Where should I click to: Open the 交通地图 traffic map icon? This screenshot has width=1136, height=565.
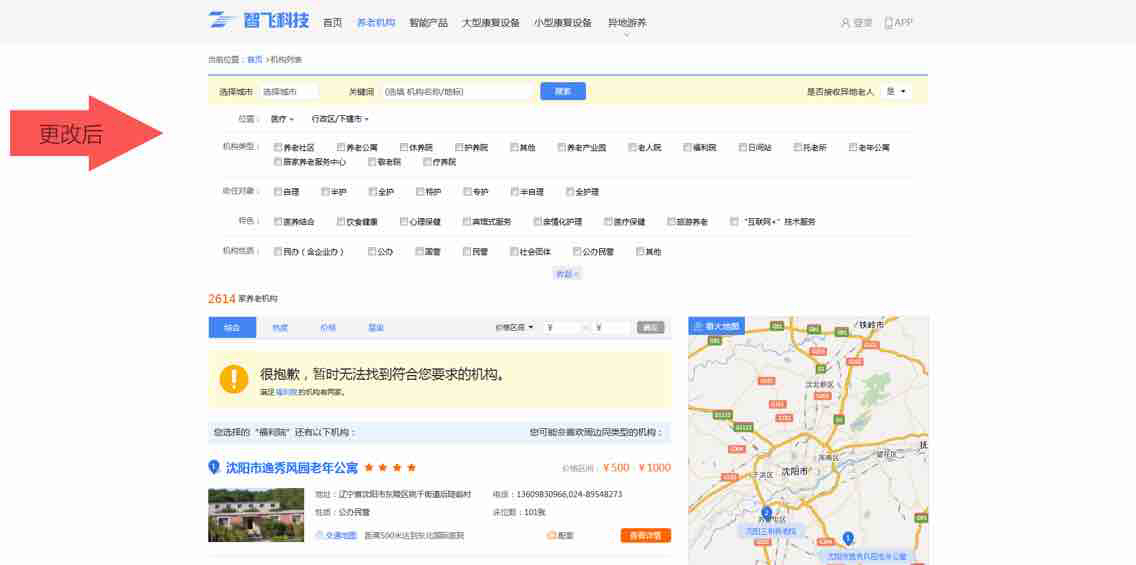[320, 536]
